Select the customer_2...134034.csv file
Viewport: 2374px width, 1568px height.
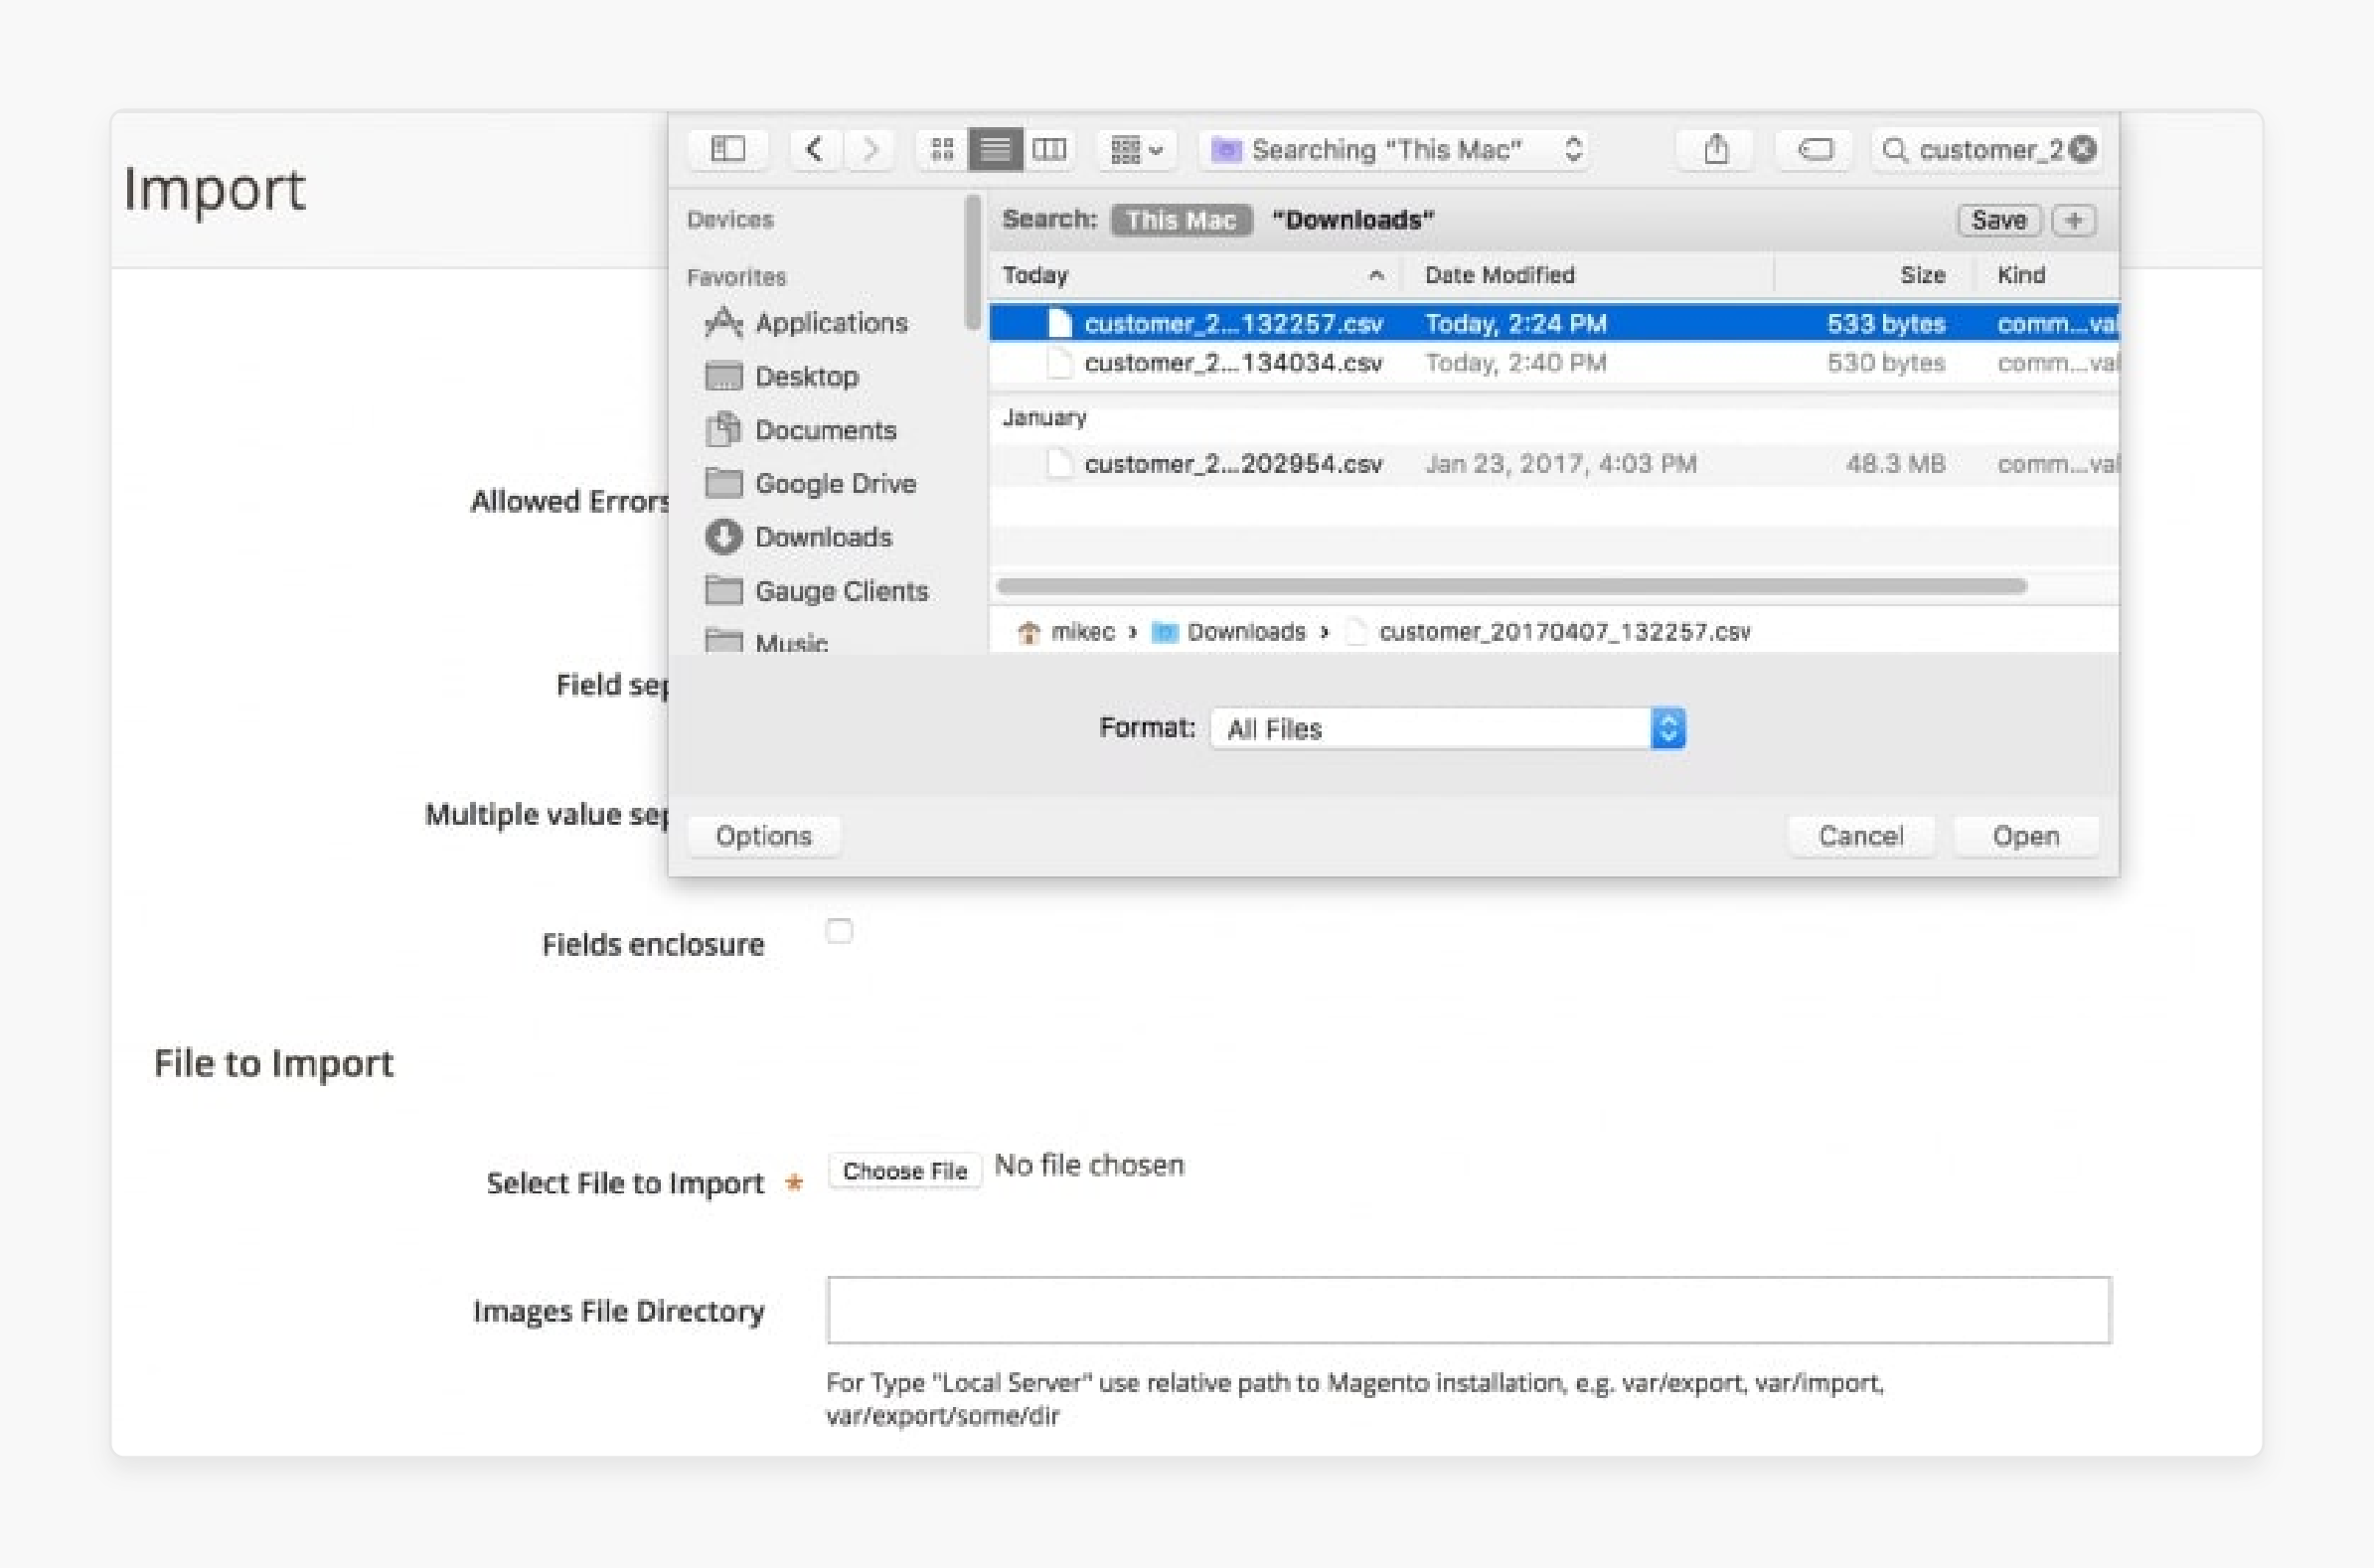1553,363
